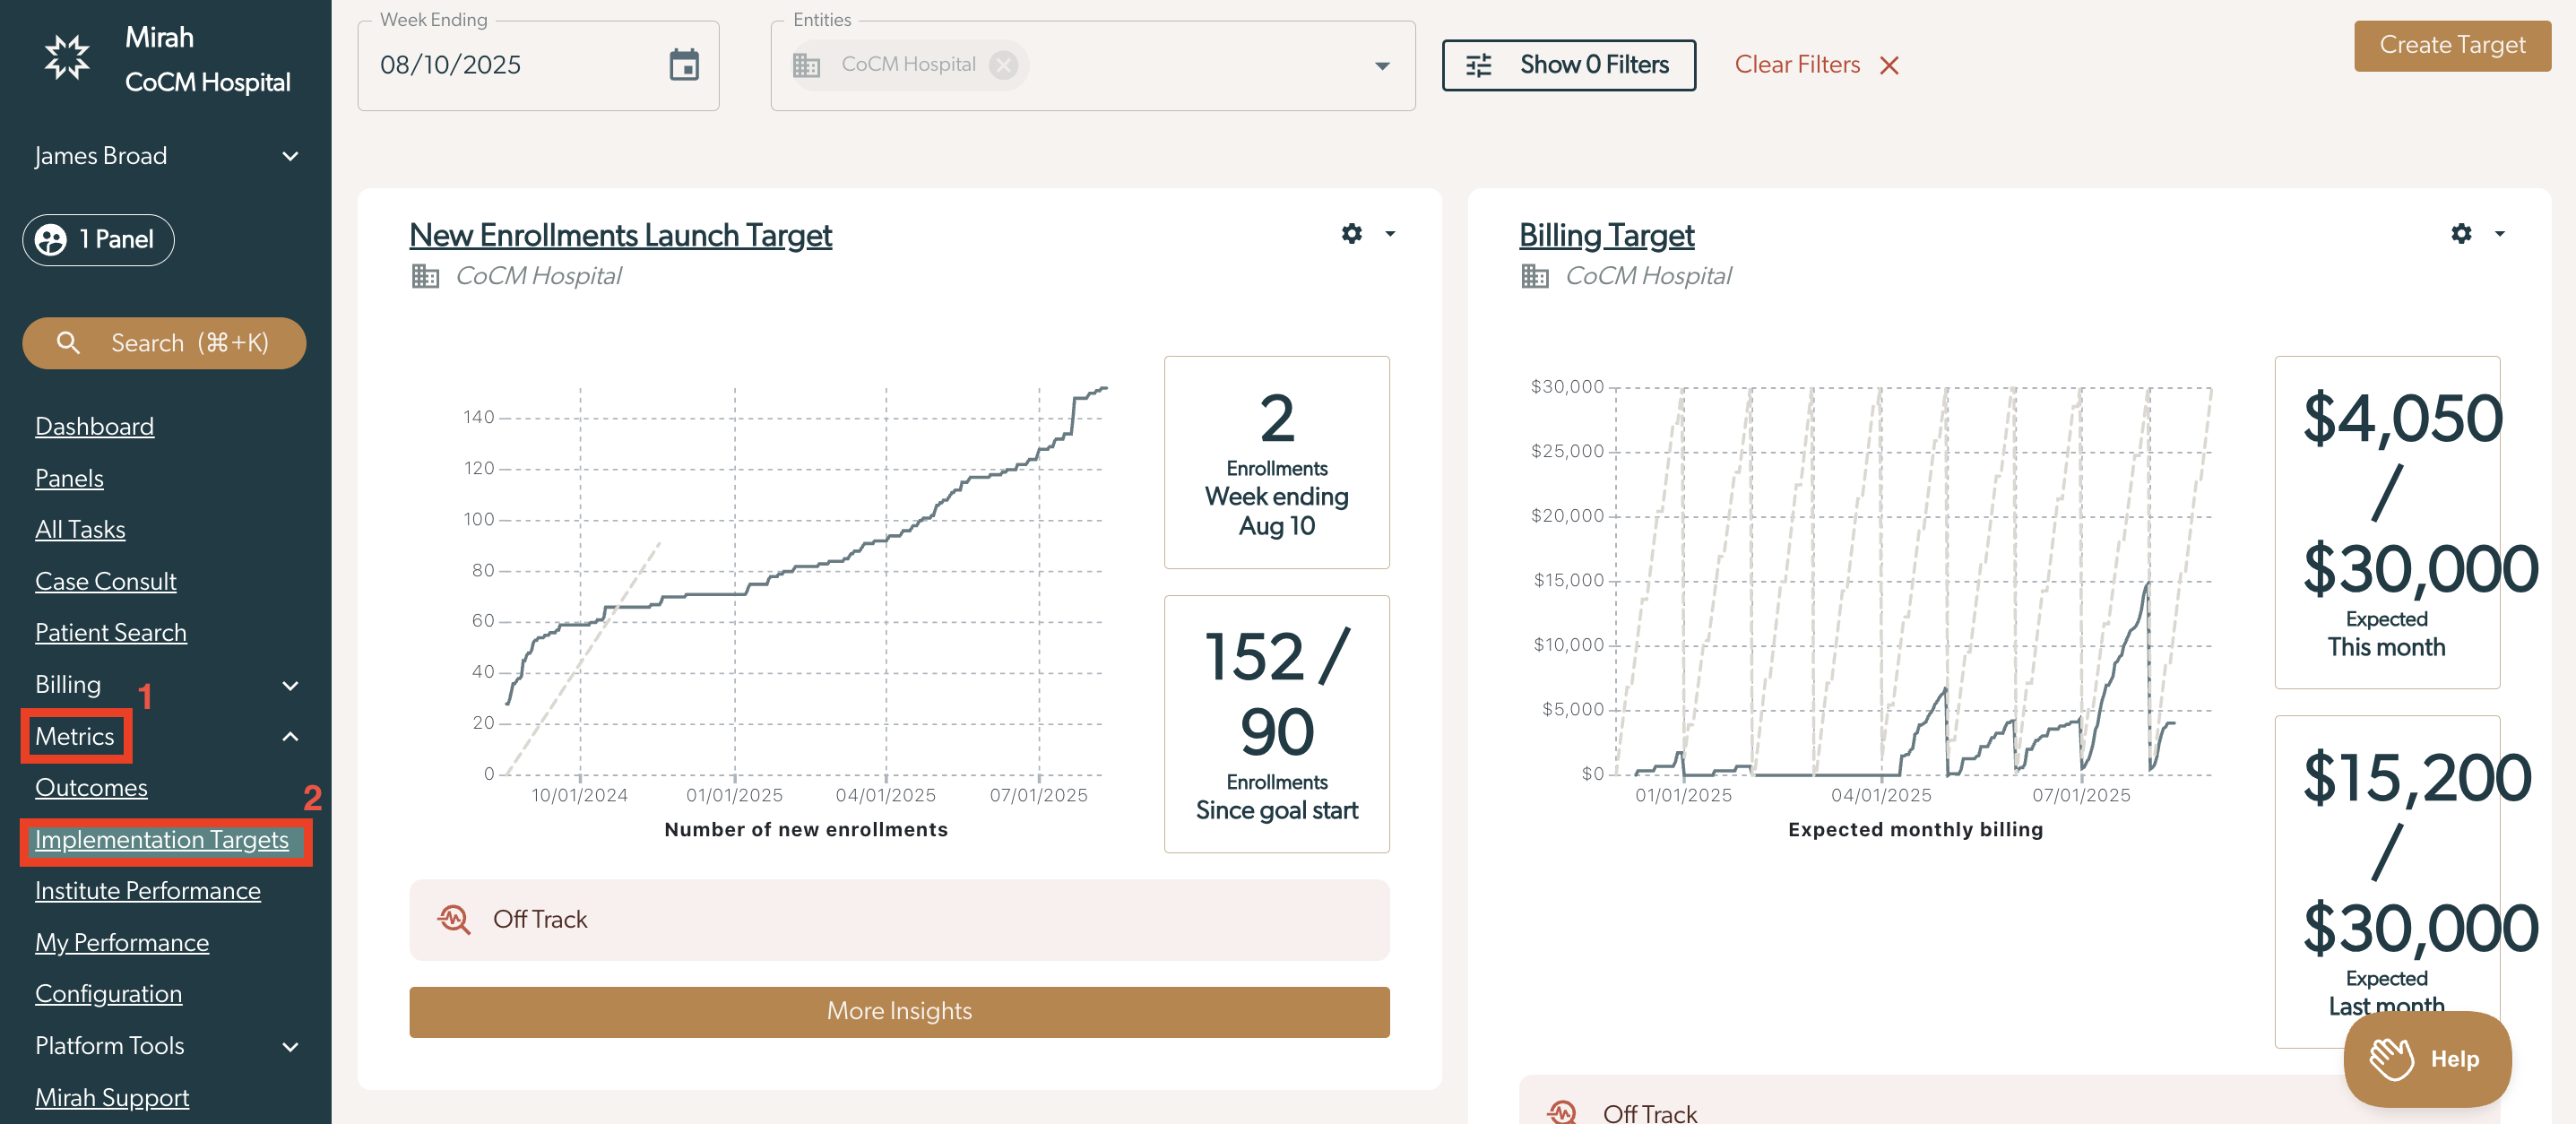Click the More Insights button
2576x1124 pixels.
[x=898, y=1011]
